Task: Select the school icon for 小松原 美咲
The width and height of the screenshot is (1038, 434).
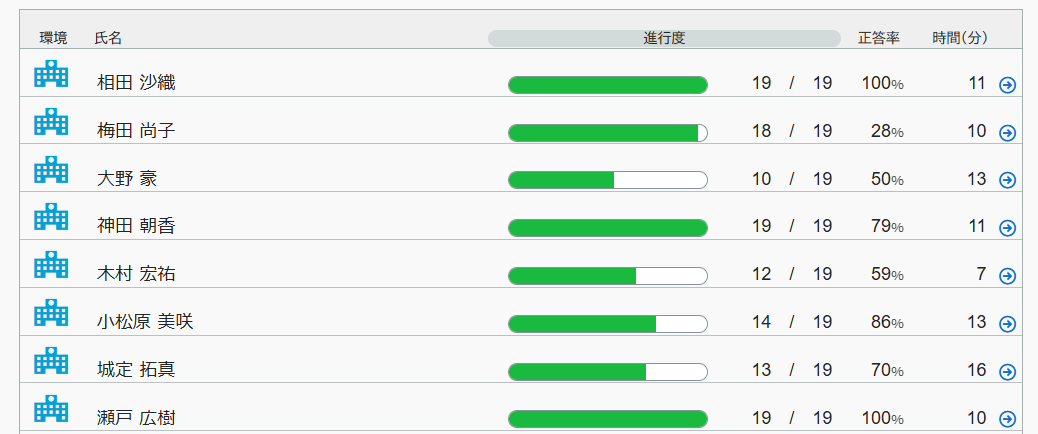Action: click(51, 313)
